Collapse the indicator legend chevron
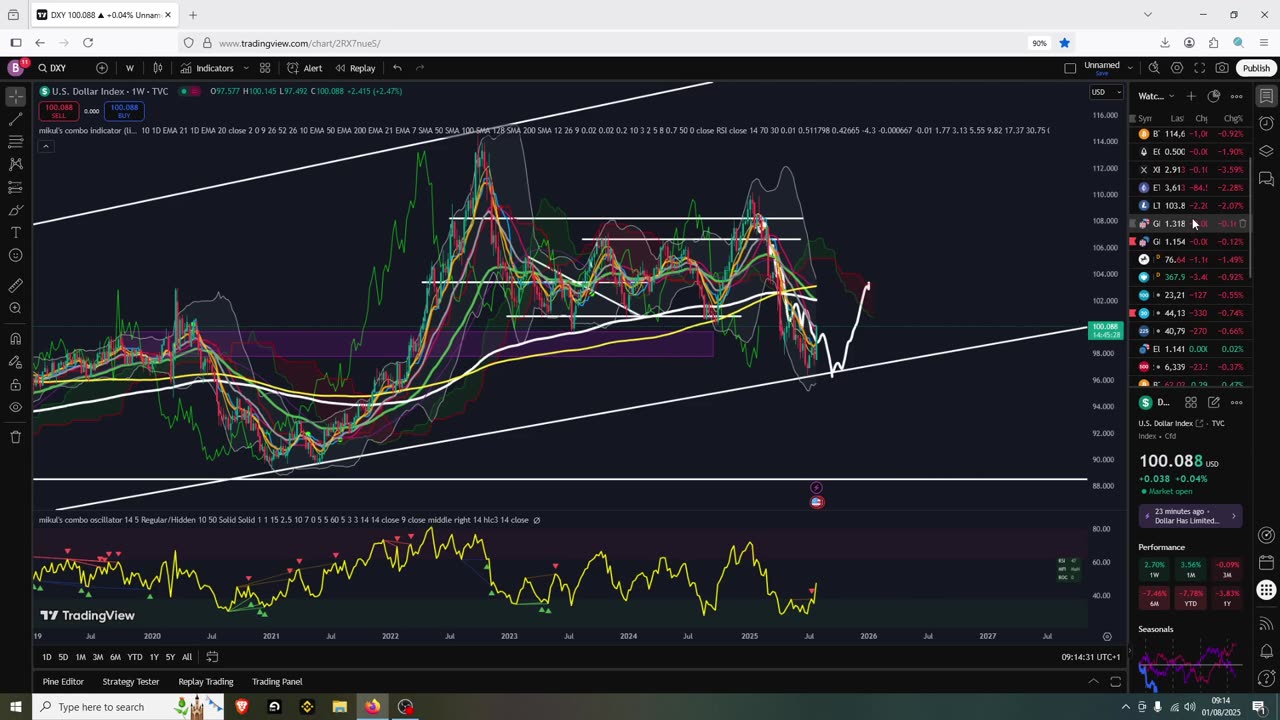This screenshot has height=720, width=1280. point(45,146)
